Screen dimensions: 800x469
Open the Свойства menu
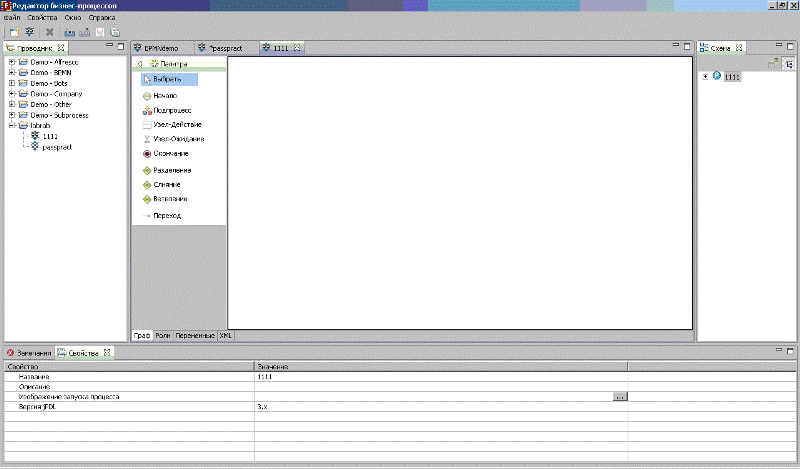click(43, 18)
